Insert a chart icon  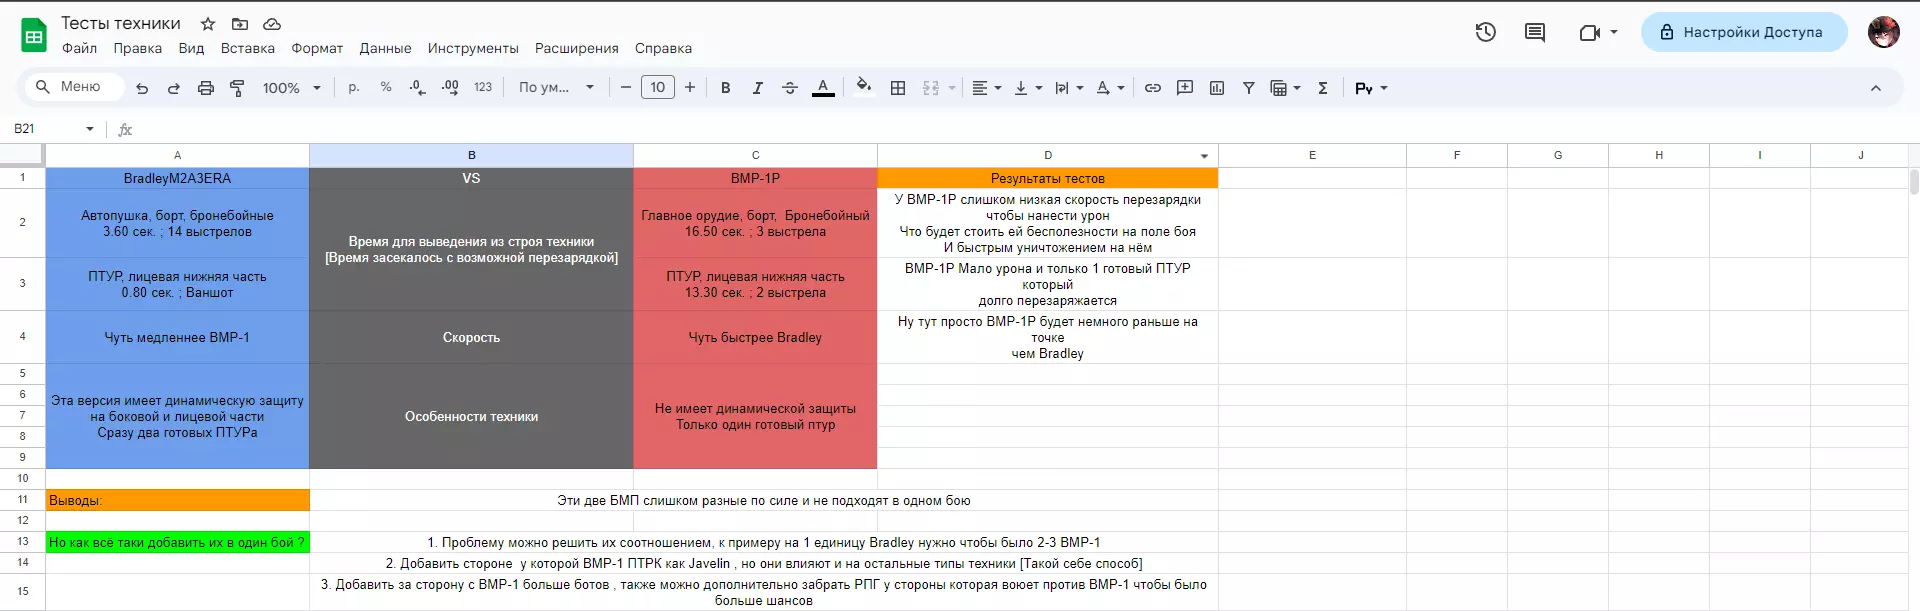(x=1217, y=88)
